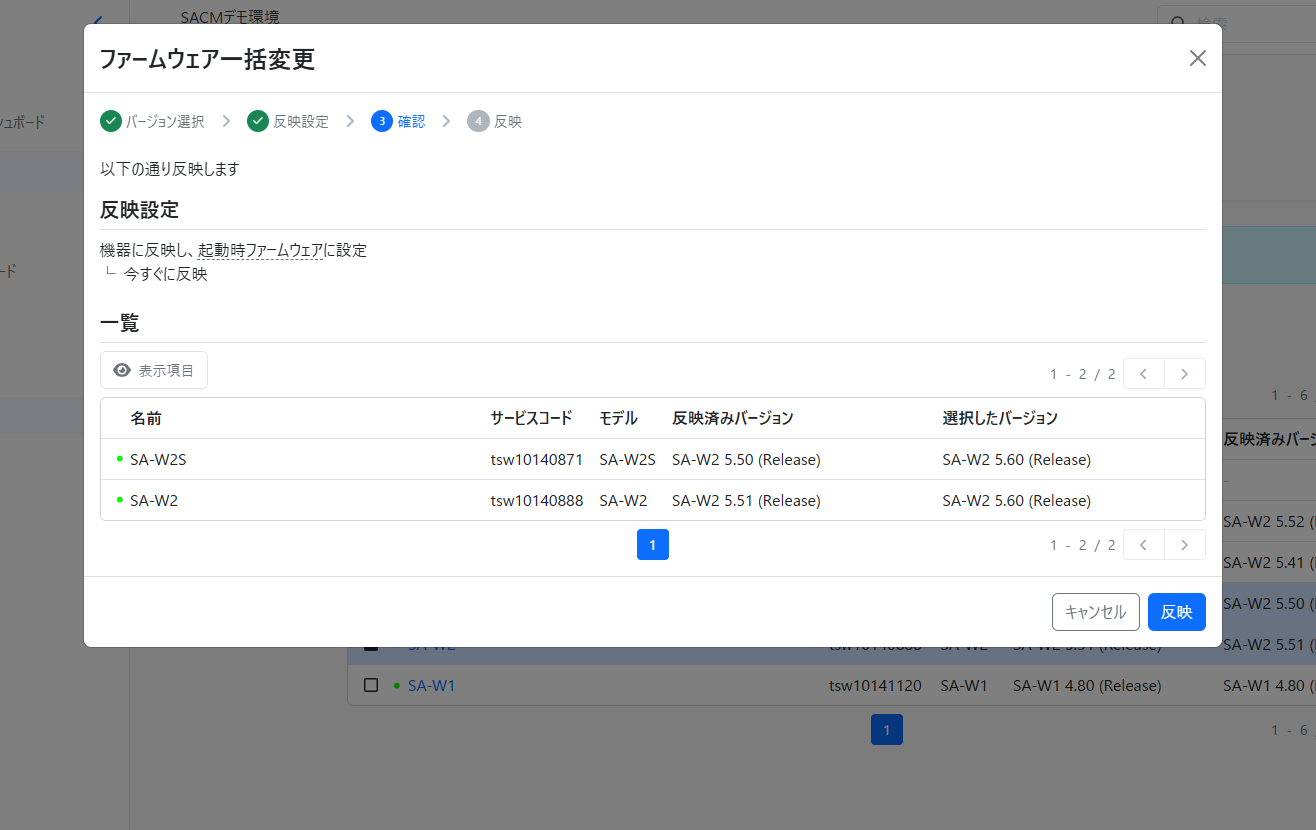This screenshot has height=830, width=1316.
Task: Click SA-W2 5.50 (Release) applied version cell
Action: (746, 460)
